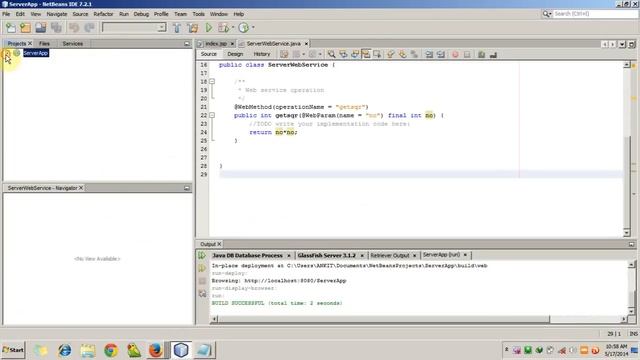Screen dimensions: 640x360
Task: Click the Open Project toolbar icon
Action: click(40, 27)
